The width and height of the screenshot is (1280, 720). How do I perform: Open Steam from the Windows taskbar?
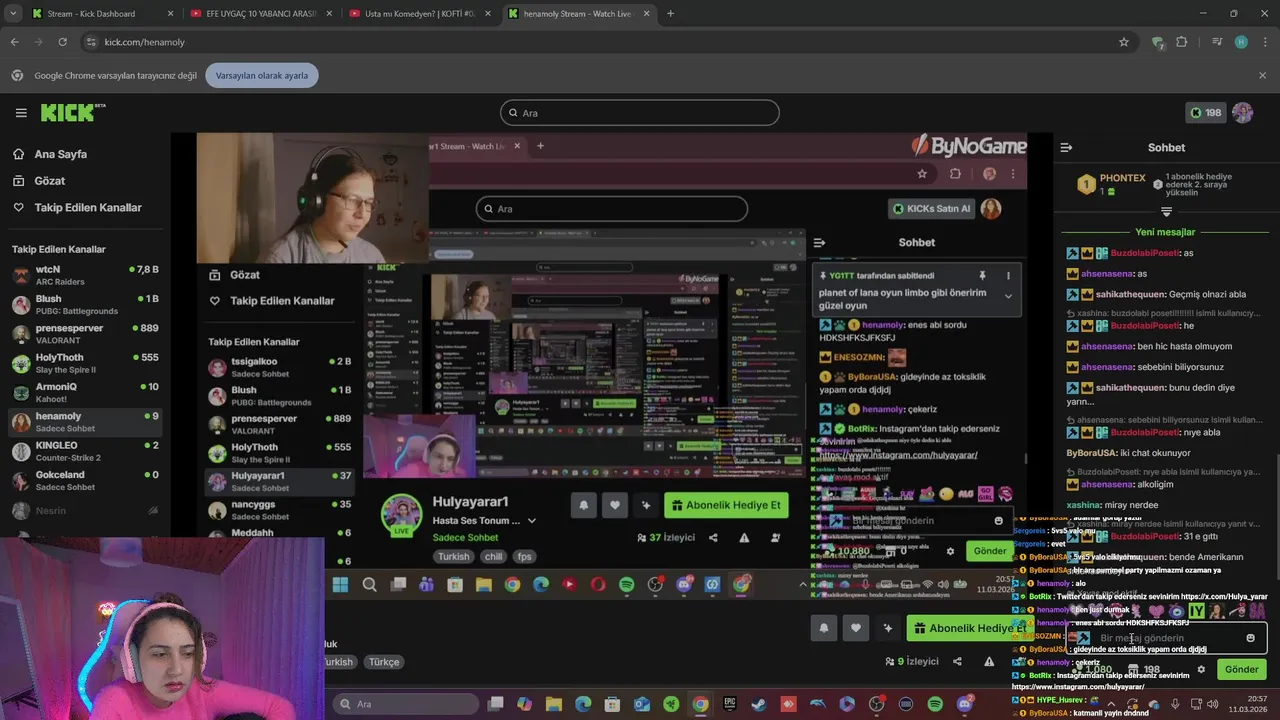pyautogui.click(x=759, y=704)
